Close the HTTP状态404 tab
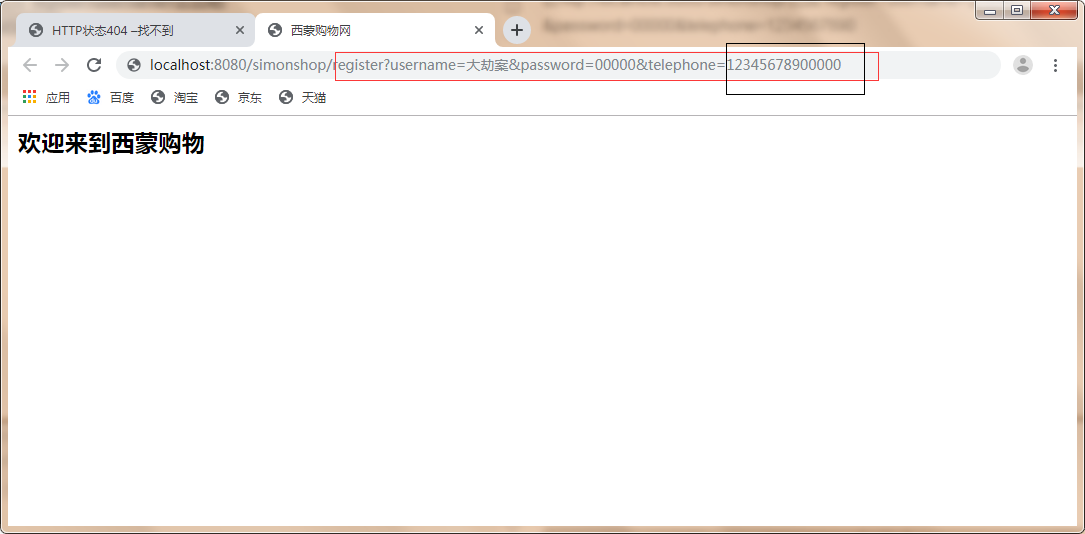 click(240, 30)
